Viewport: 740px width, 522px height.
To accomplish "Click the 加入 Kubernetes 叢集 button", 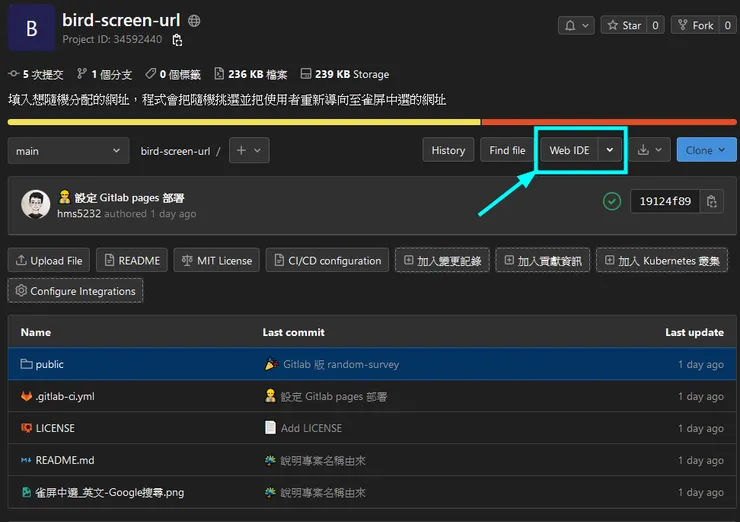I will click(662, 260).
